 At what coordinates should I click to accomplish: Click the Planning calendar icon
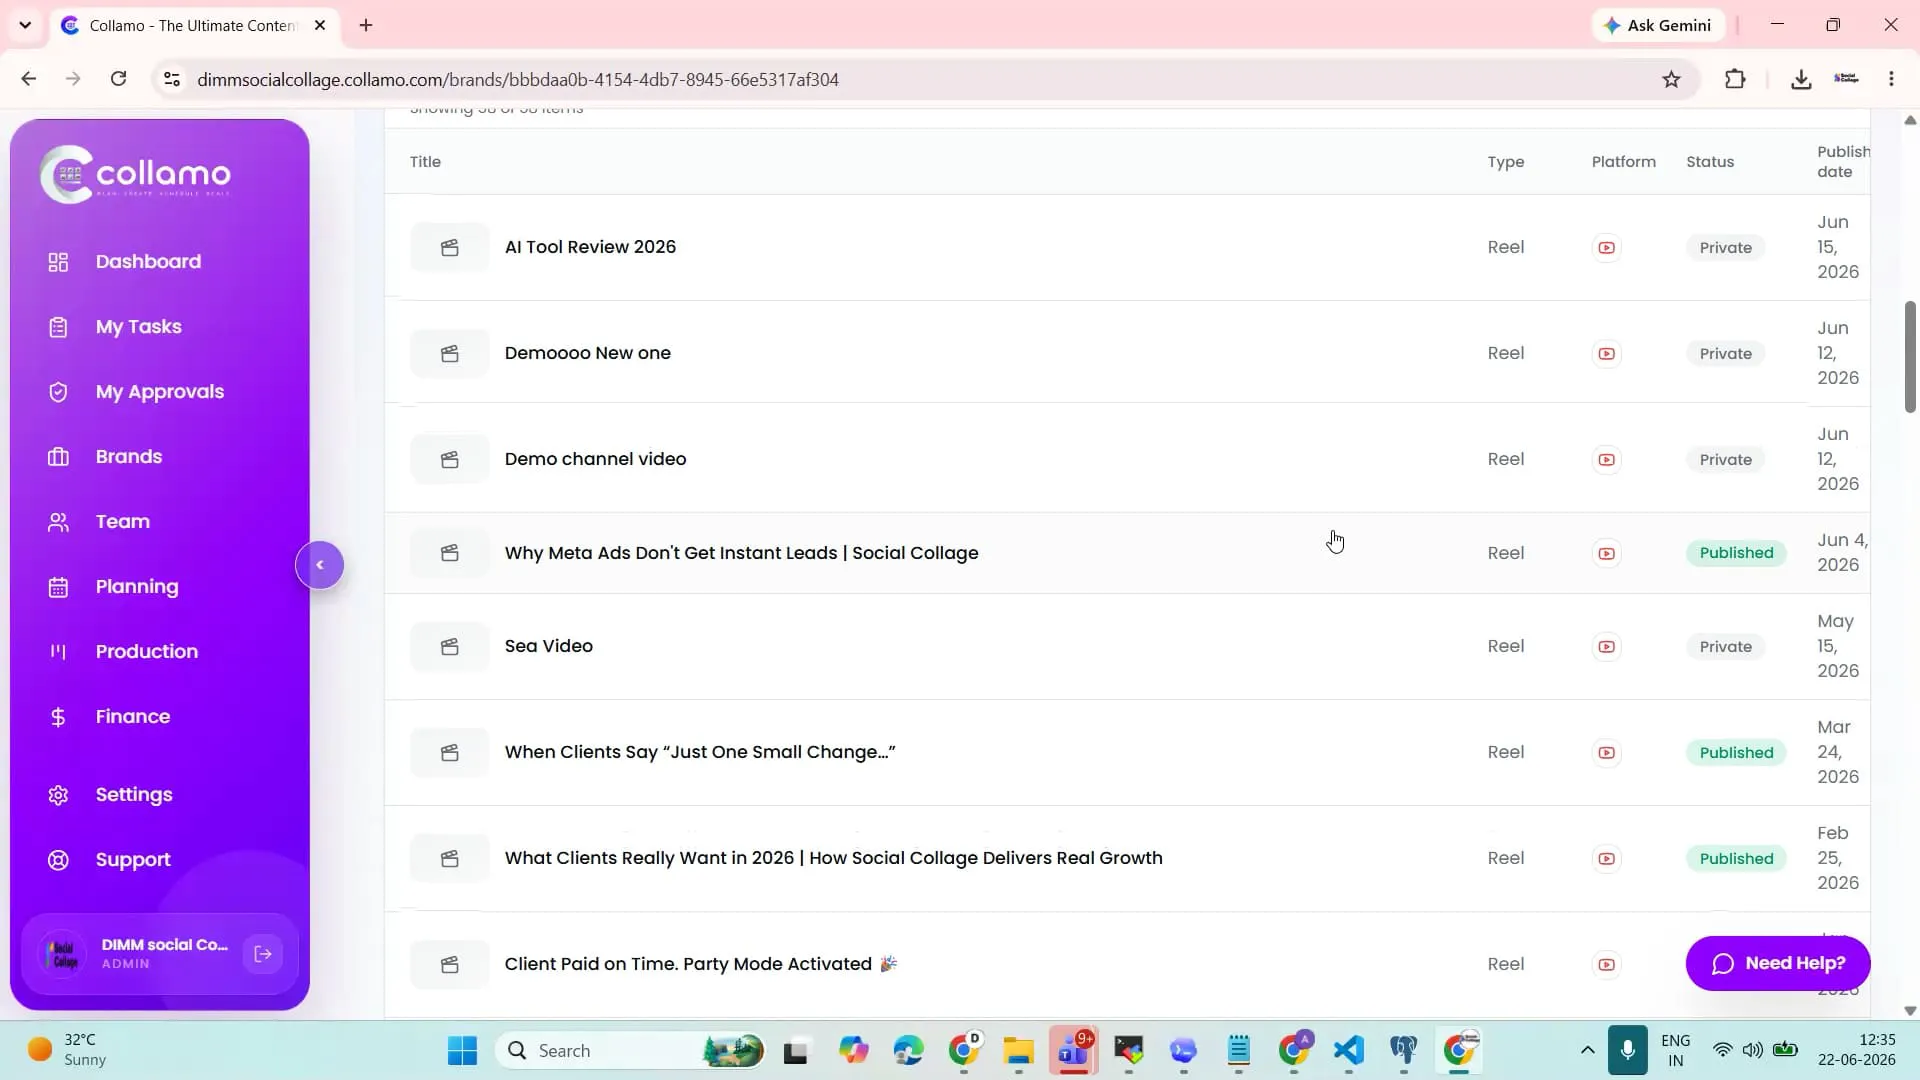(58, 587)
